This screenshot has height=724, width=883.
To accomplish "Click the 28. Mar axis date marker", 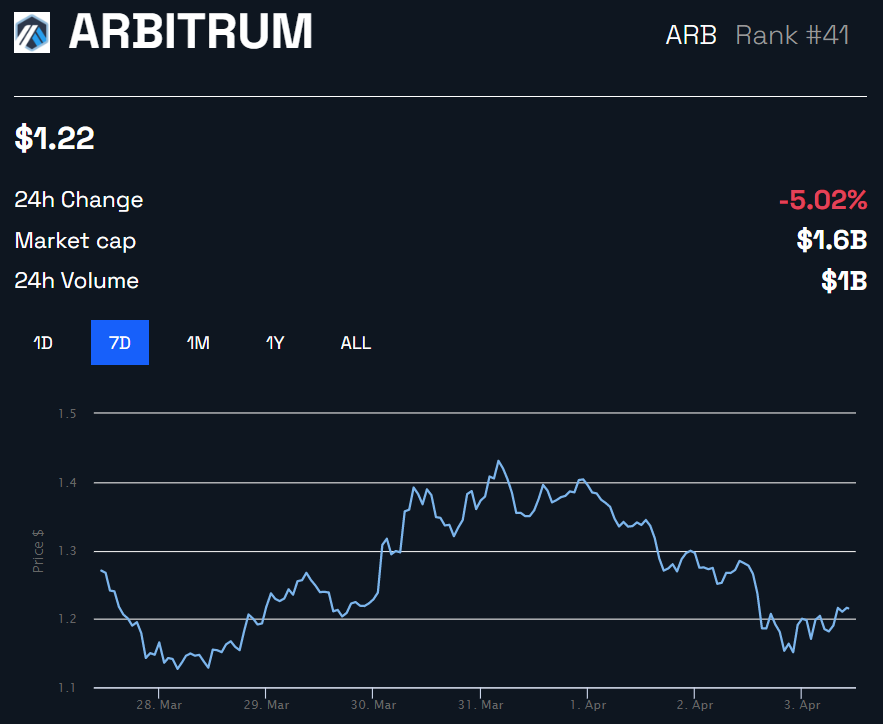I will 159,704.
